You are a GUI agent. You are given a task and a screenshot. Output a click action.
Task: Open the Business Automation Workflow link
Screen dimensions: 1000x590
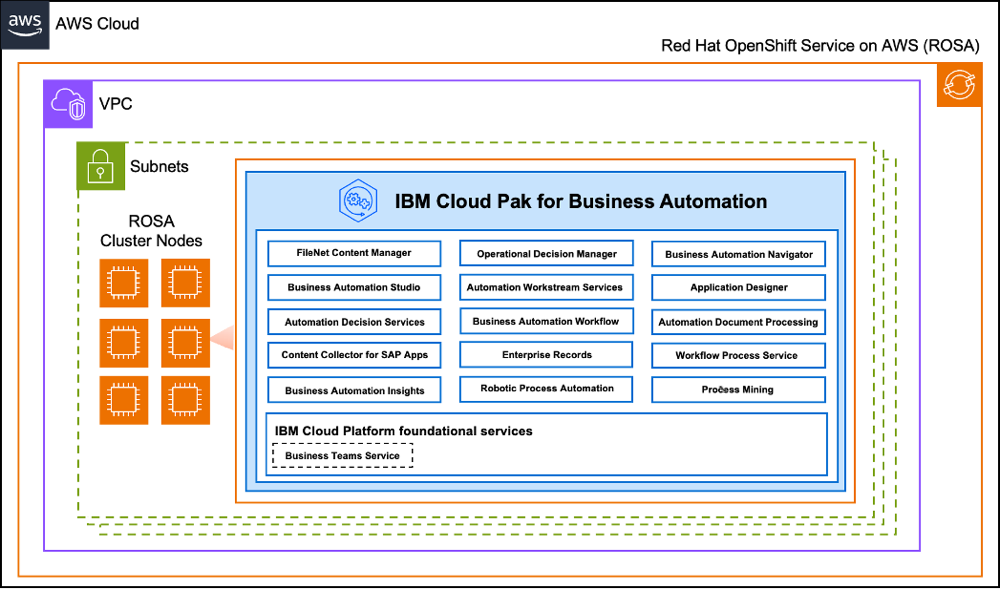click(x=546, y=321)
